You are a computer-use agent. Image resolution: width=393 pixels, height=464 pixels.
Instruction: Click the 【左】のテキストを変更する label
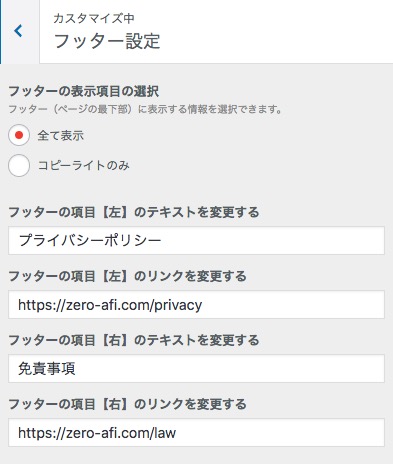pos(134,212)
